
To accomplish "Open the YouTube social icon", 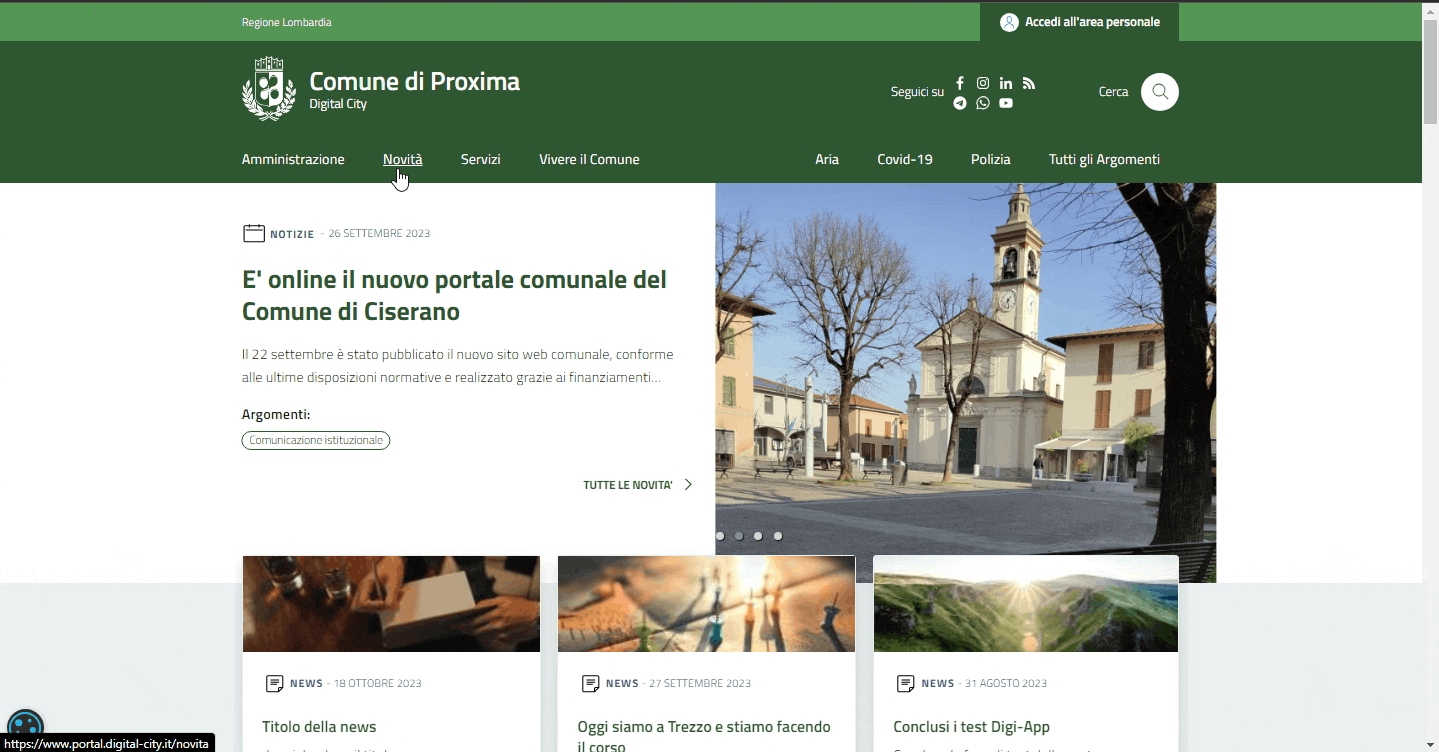I will pyautogui.click(x=1006, y=103).
